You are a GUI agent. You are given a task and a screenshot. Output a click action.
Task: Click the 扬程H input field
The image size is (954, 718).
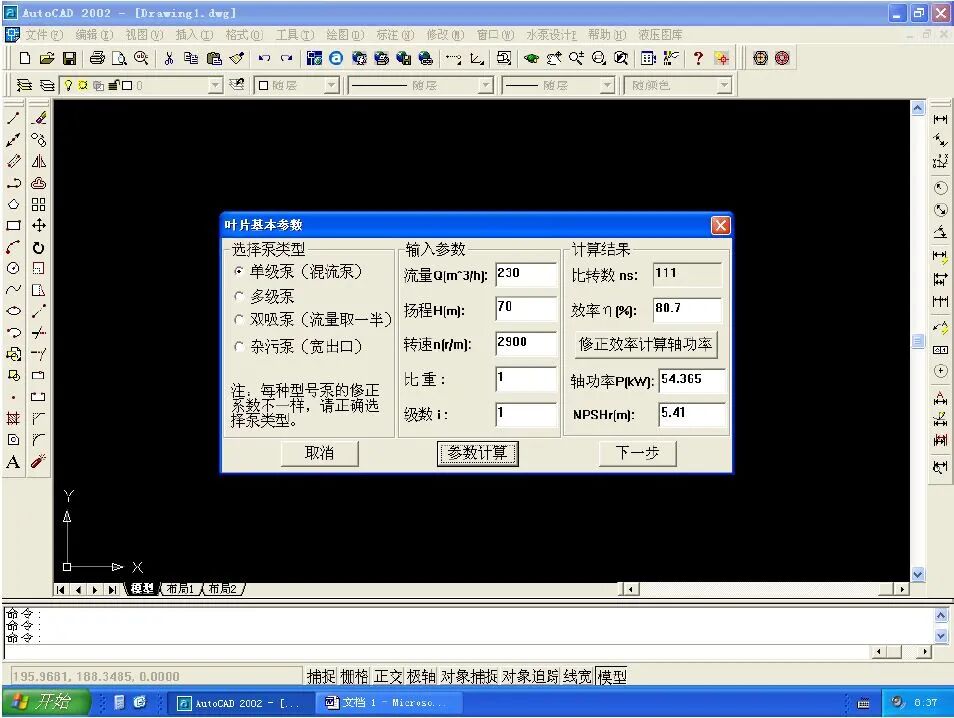(x=526, y=308)
